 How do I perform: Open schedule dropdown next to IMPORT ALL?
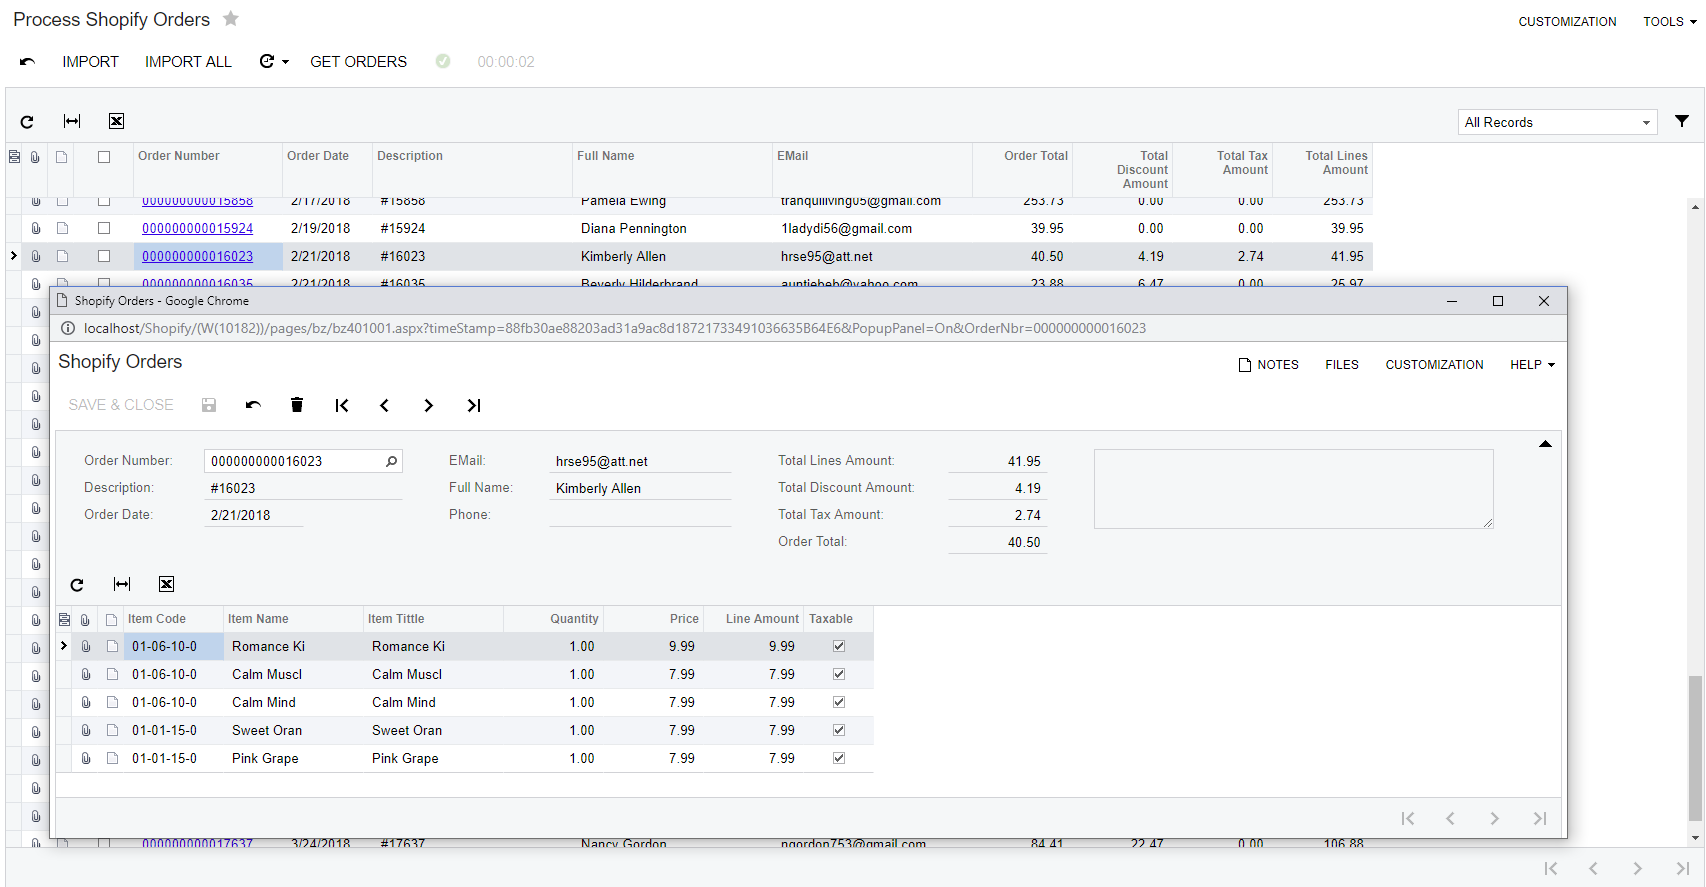274,62
